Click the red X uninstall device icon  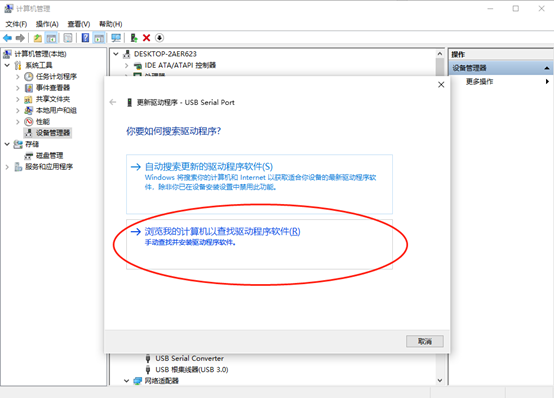146,38
